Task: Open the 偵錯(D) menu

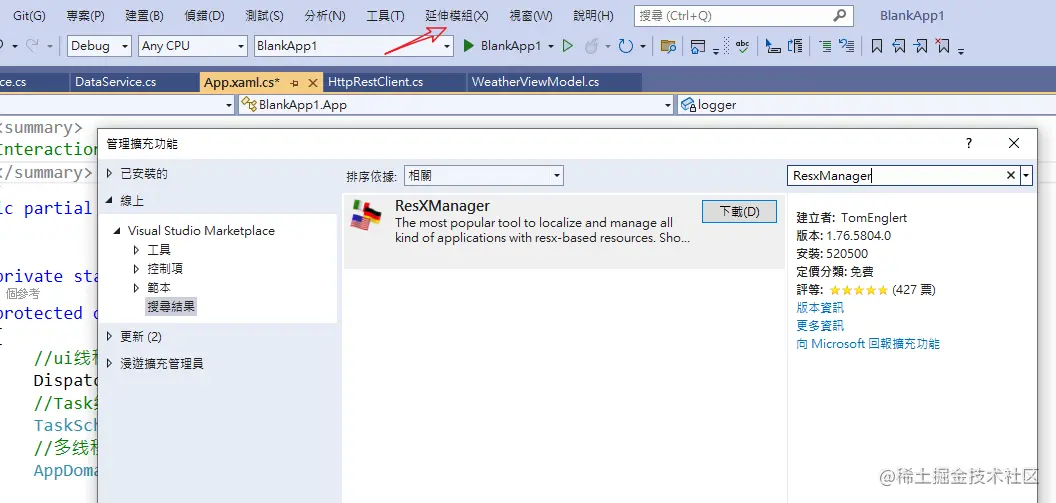Action: [203, 15]
